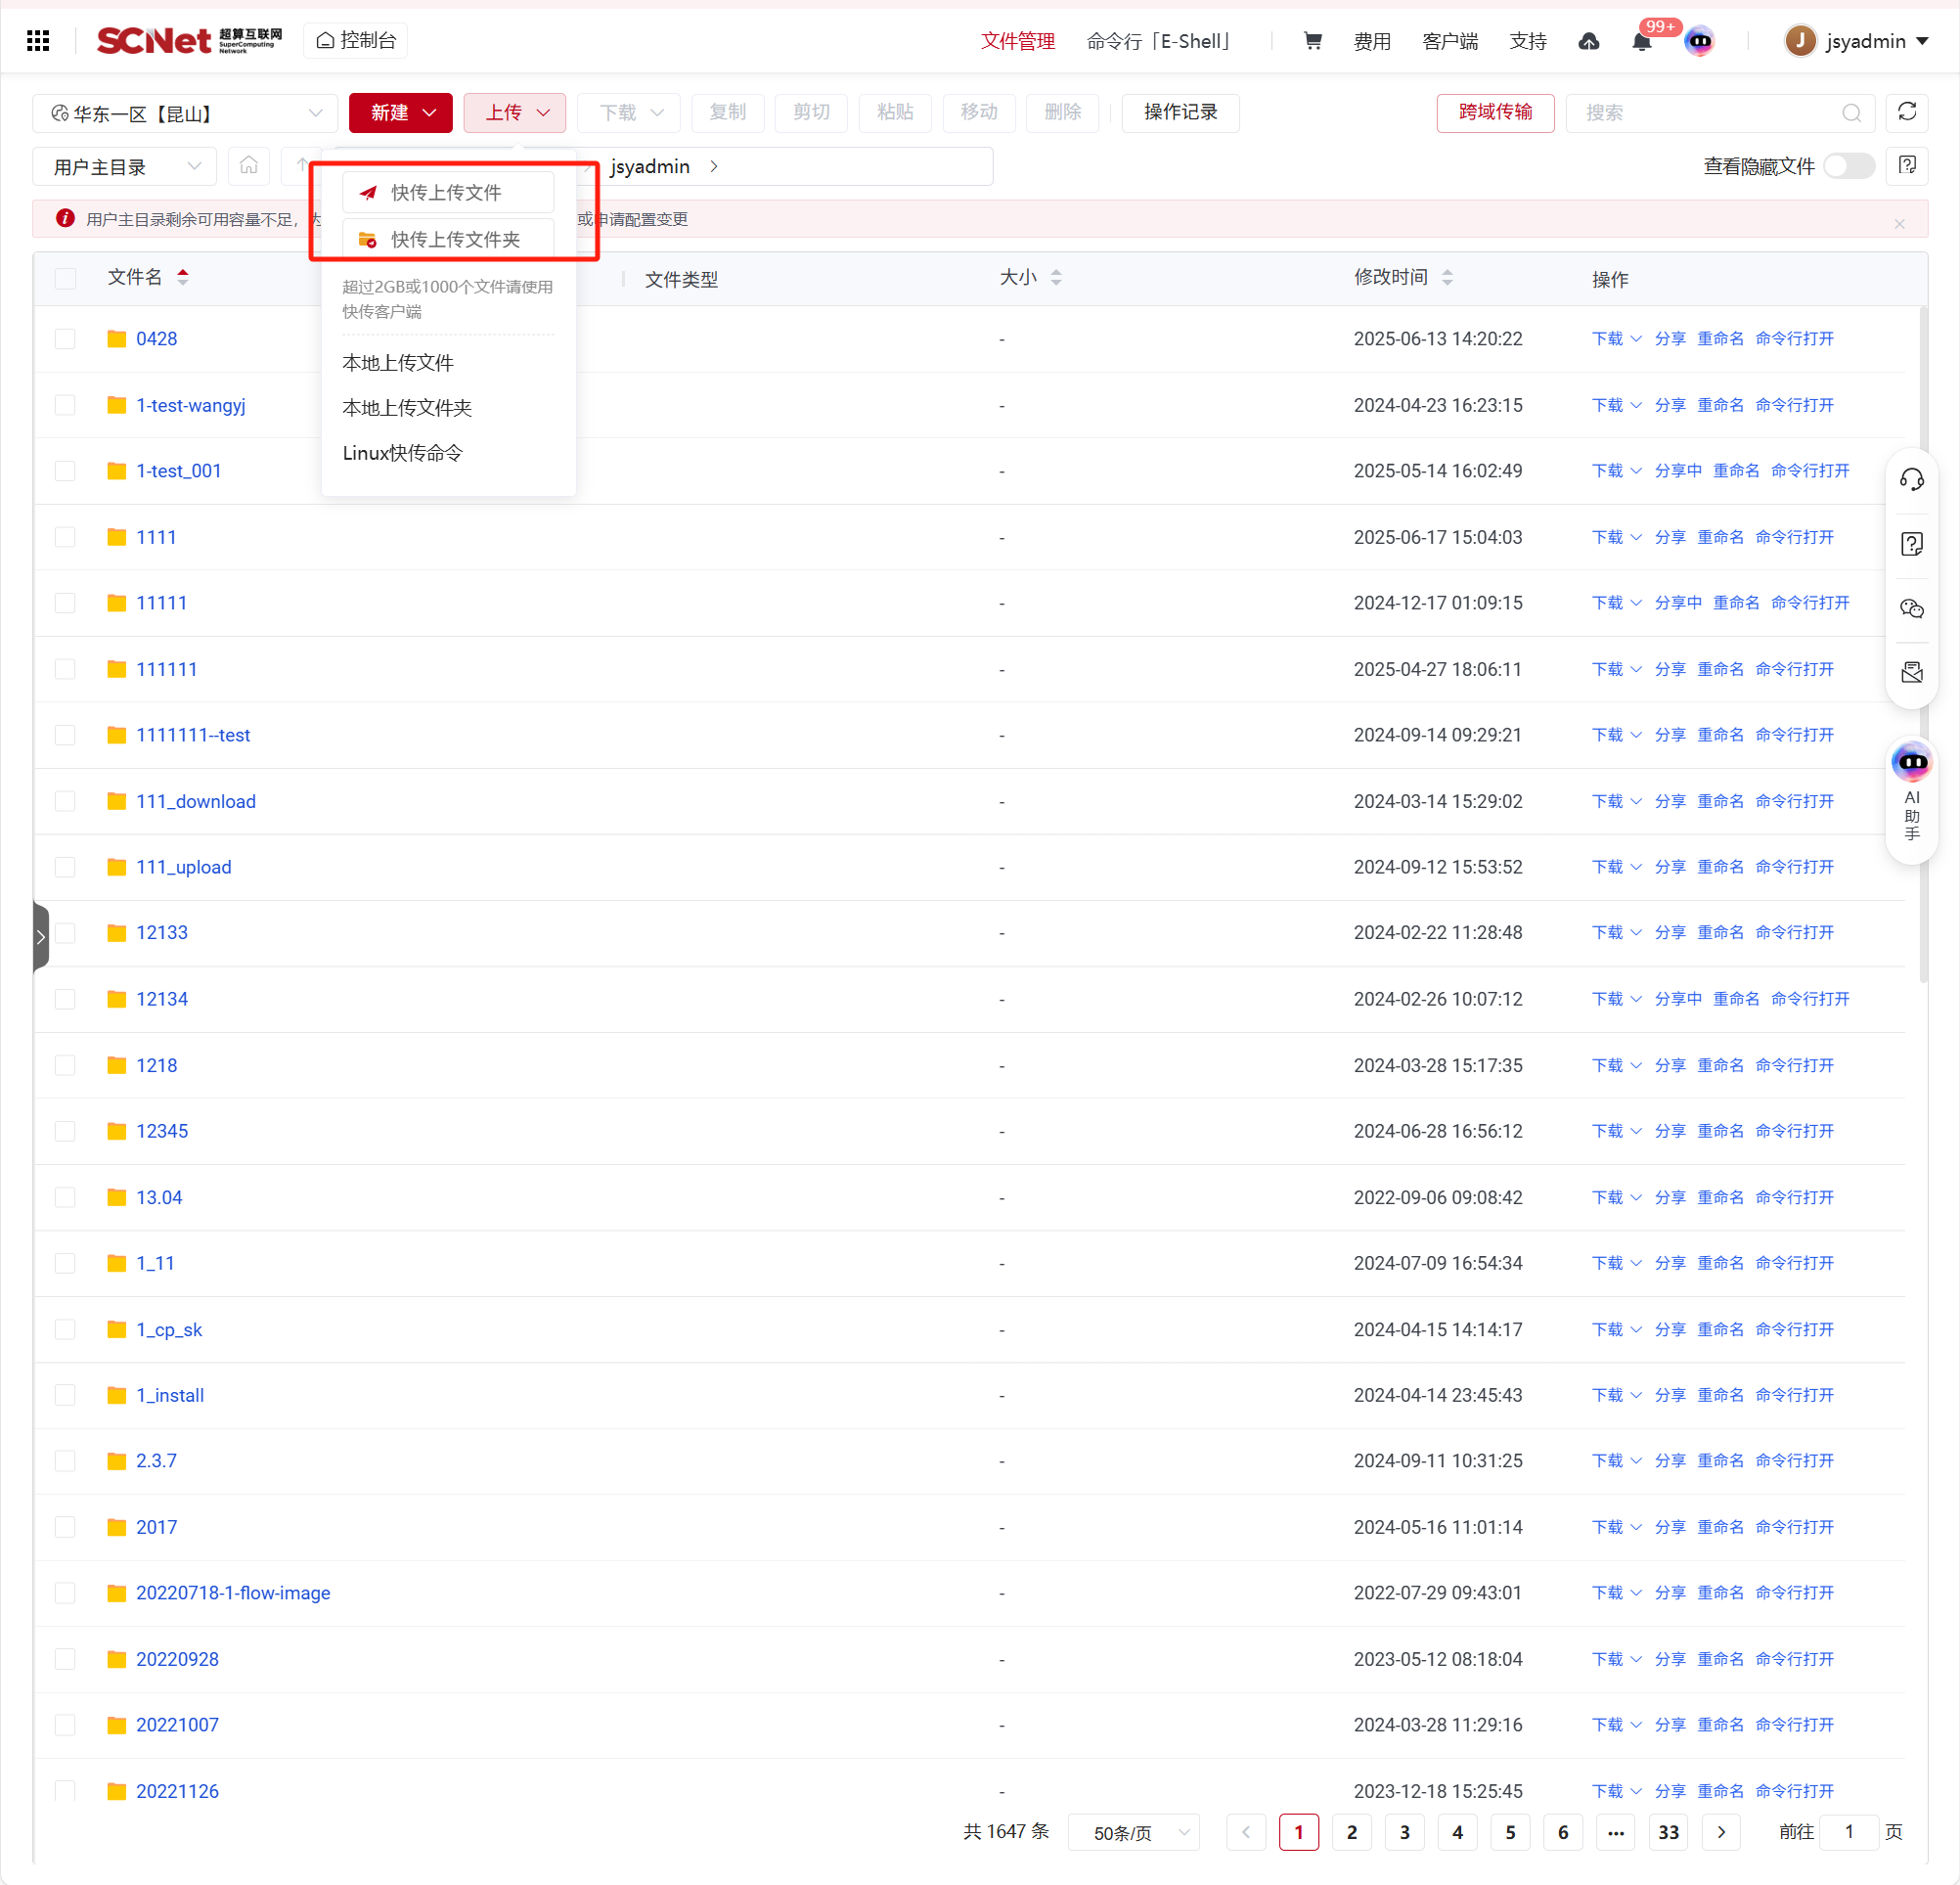This screenshot has height=1885, width=1960.
Task: Choose the local file upload menu item
Action: 398,362
